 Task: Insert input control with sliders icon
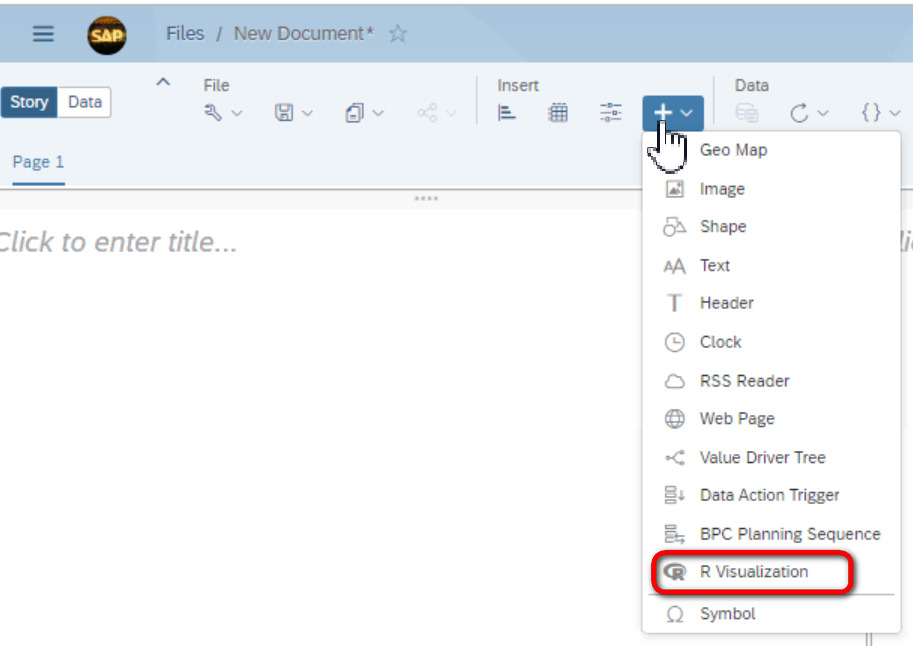tap(611, 112)
